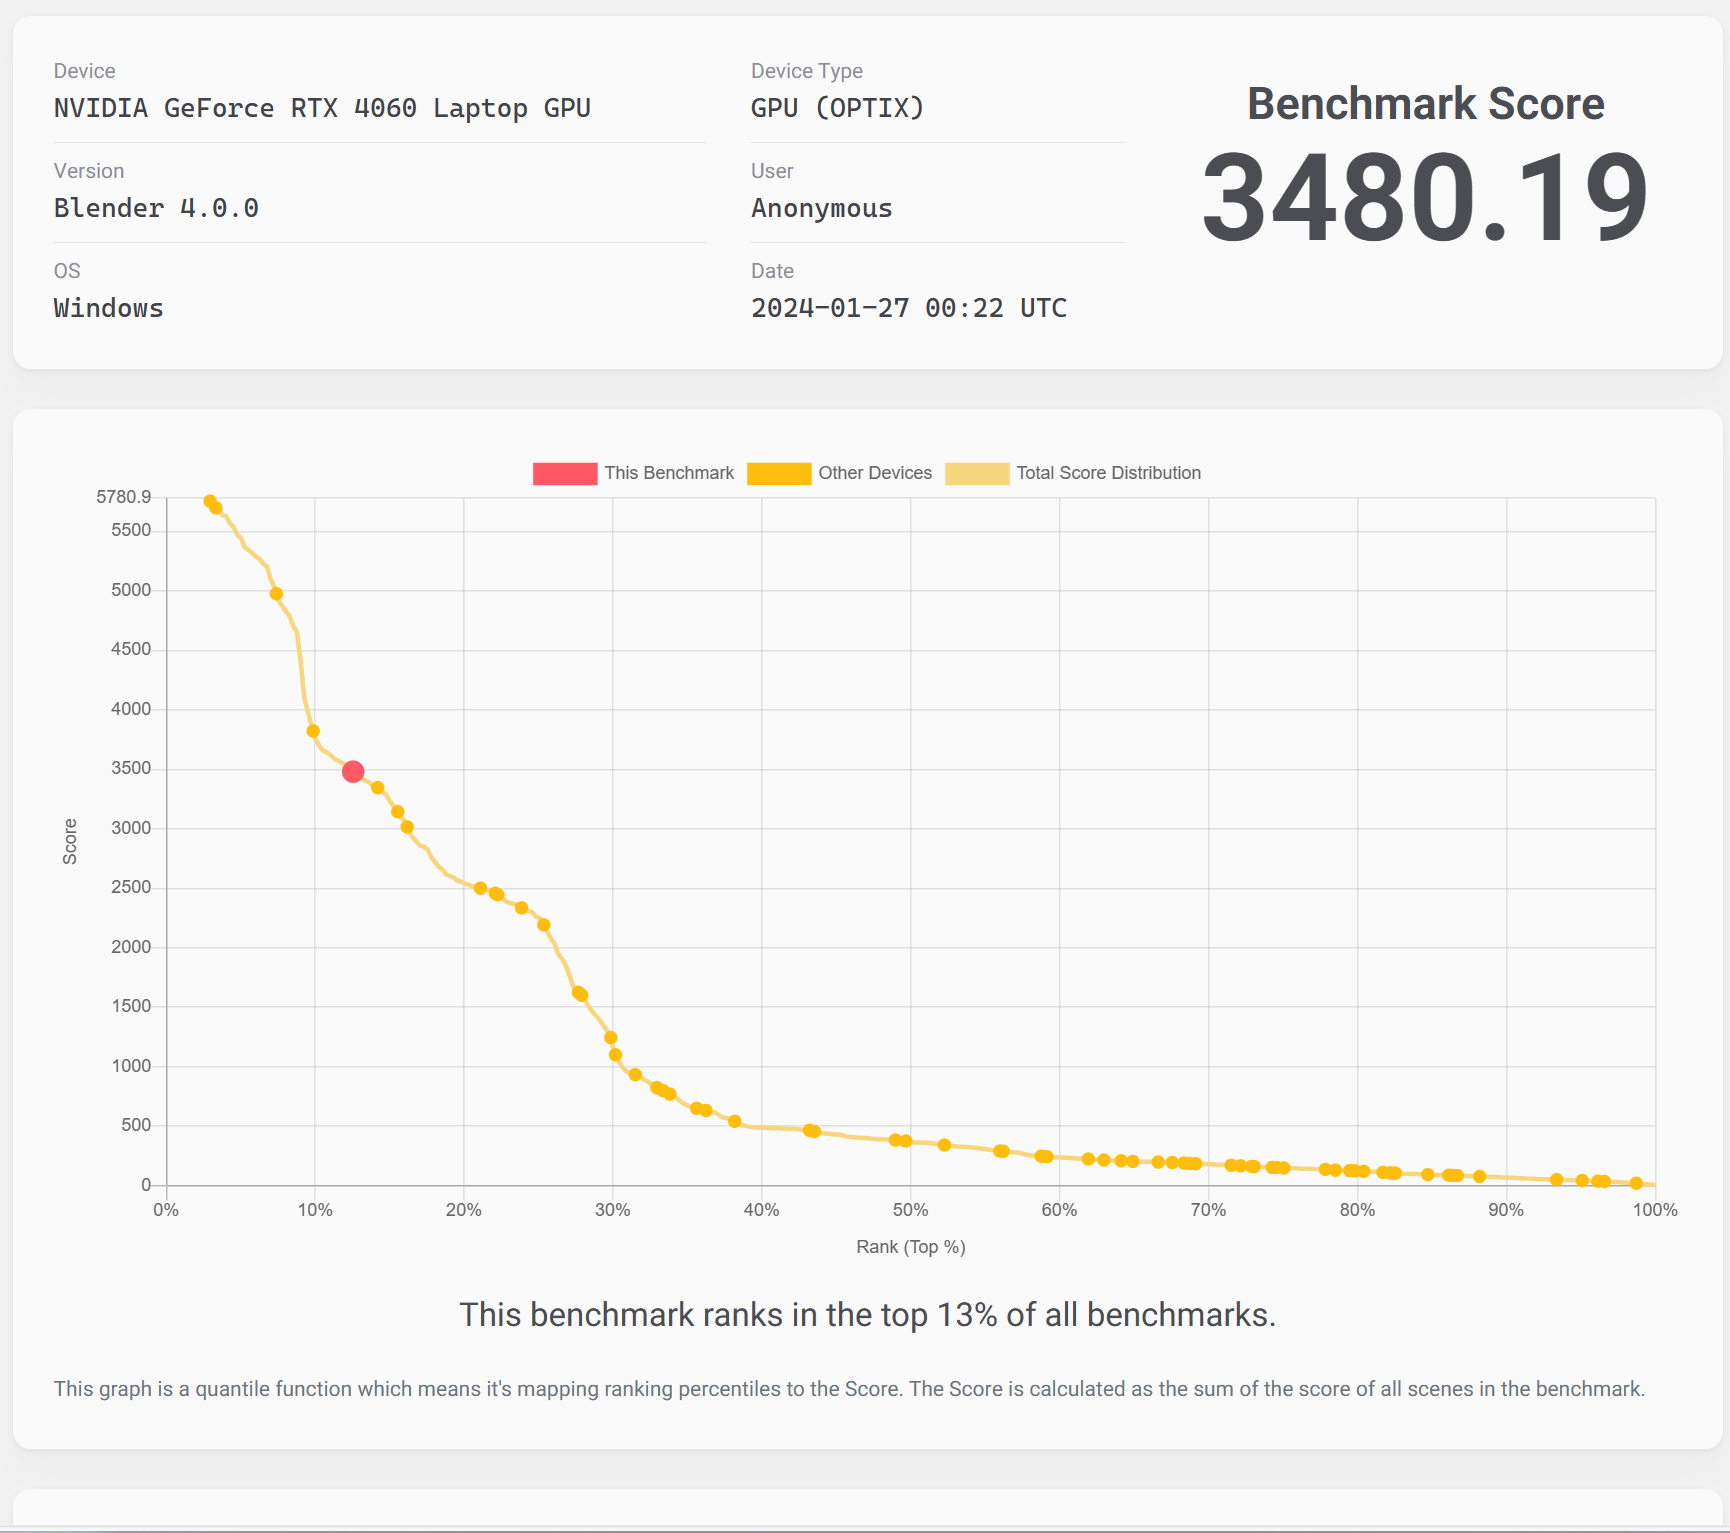
Task: Click the orange data point near score 5000
Action: pos(277,594)
